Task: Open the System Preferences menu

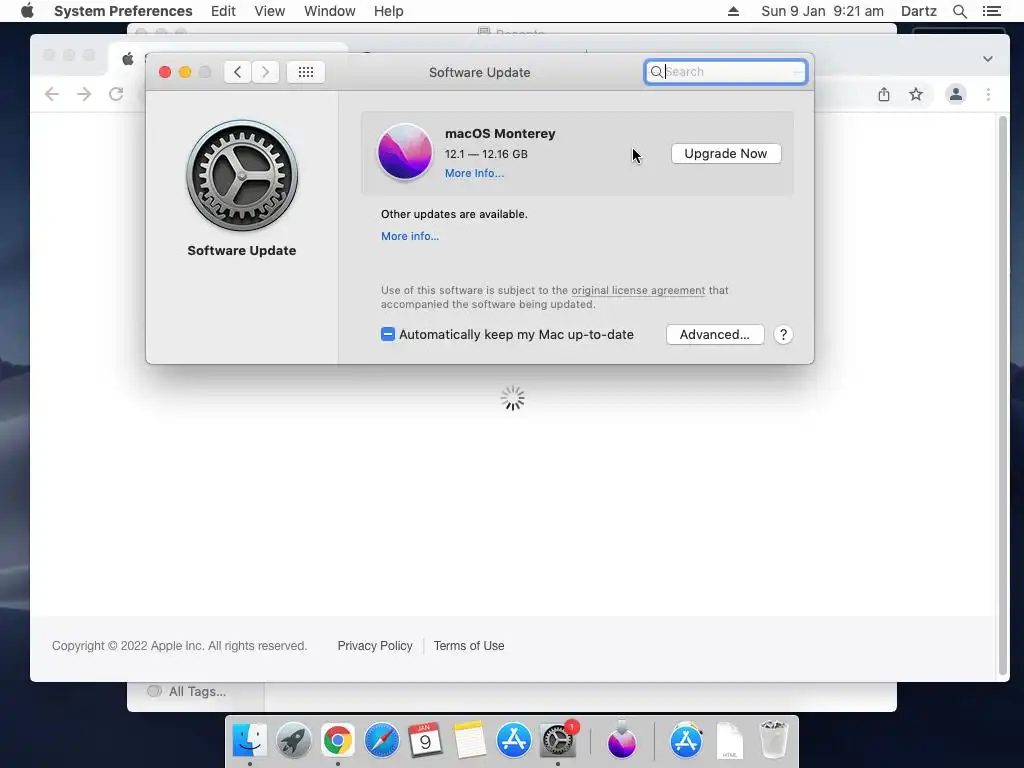Action: (x=123, y=11)
